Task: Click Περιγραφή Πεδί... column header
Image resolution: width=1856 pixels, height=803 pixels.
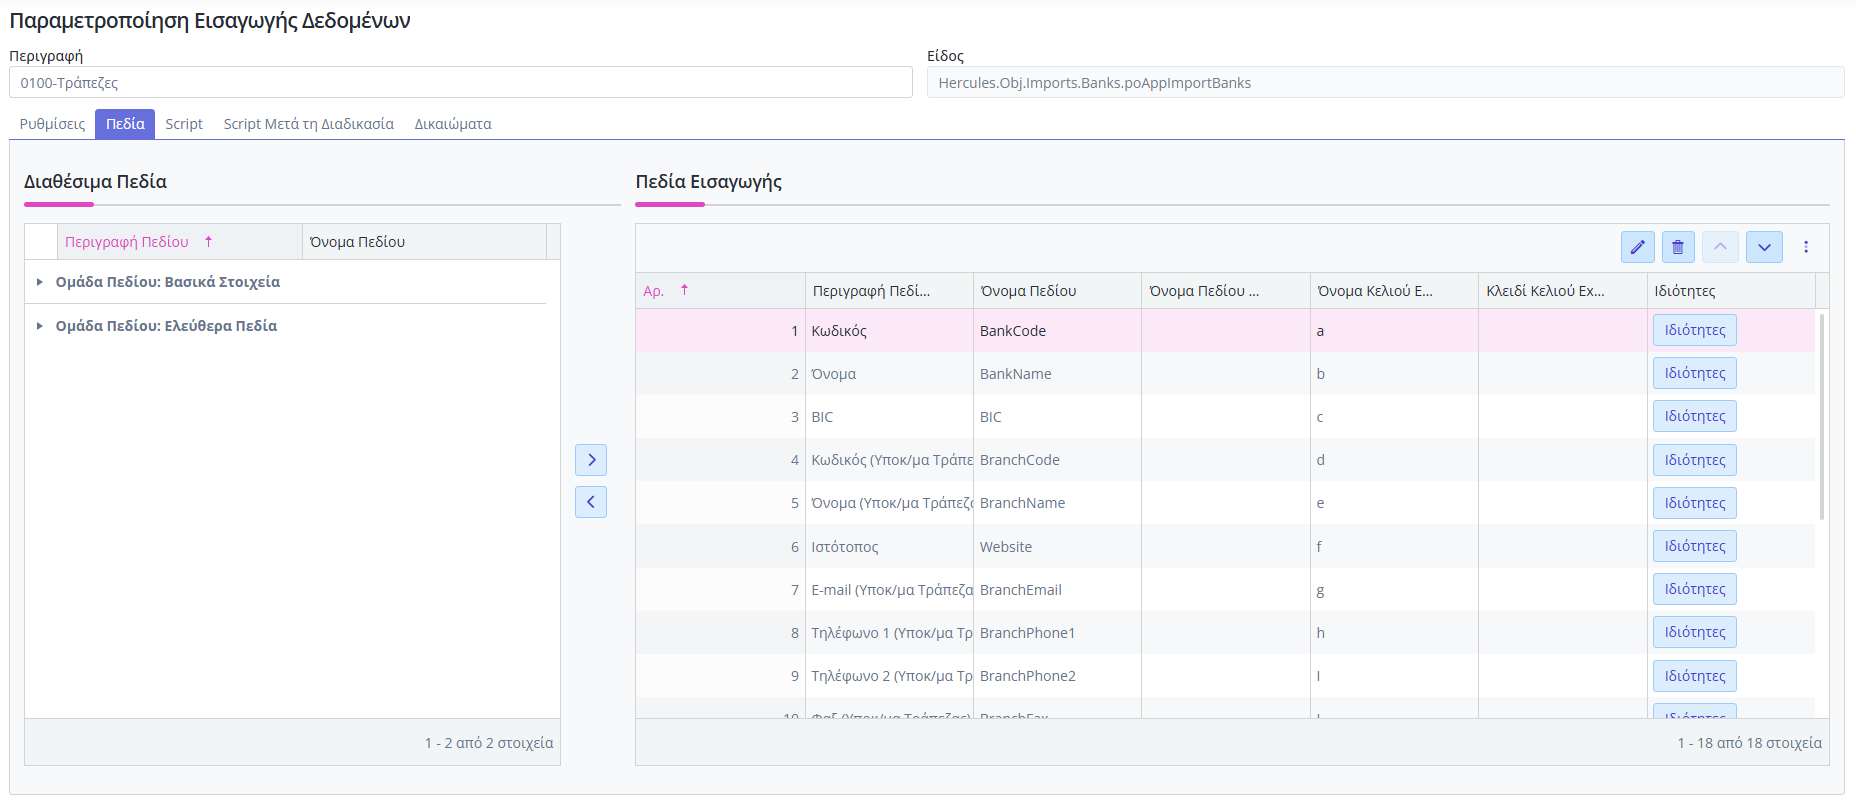Action: click(889, 291)
